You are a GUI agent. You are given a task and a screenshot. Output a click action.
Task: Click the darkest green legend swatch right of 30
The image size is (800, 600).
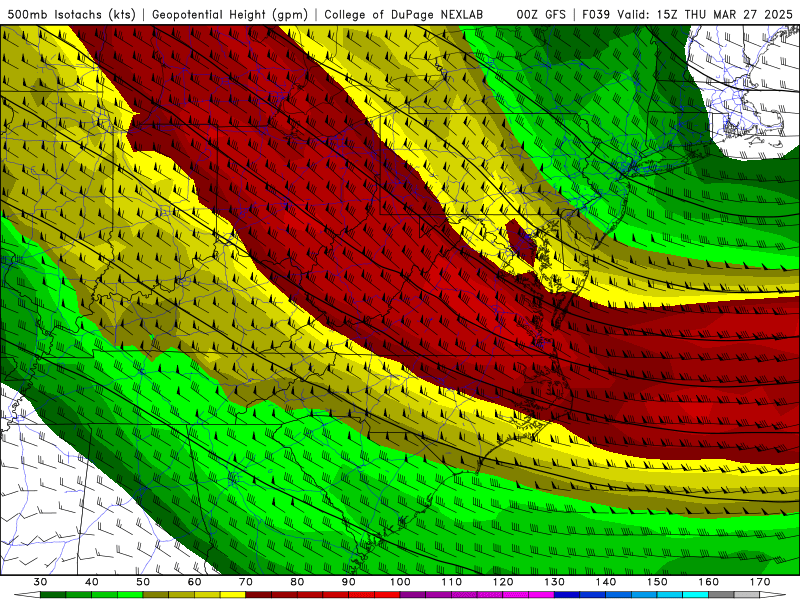pos(53,595)
